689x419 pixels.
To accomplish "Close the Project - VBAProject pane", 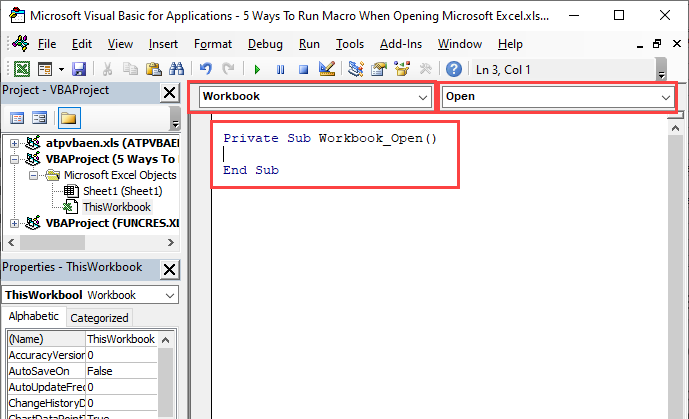I will point(170,93).
